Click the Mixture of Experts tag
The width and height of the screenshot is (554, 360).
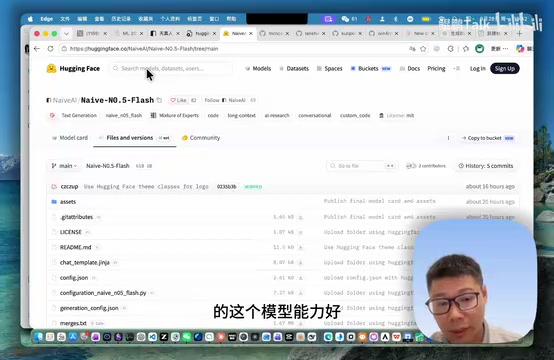175,116
